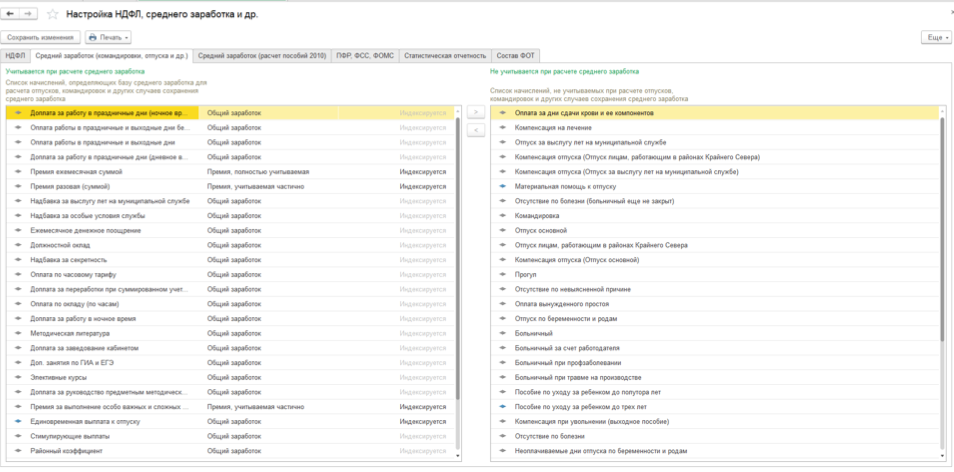
Task: Select the Ежемесячное денежное поощрение row
Action: point(230,231)
